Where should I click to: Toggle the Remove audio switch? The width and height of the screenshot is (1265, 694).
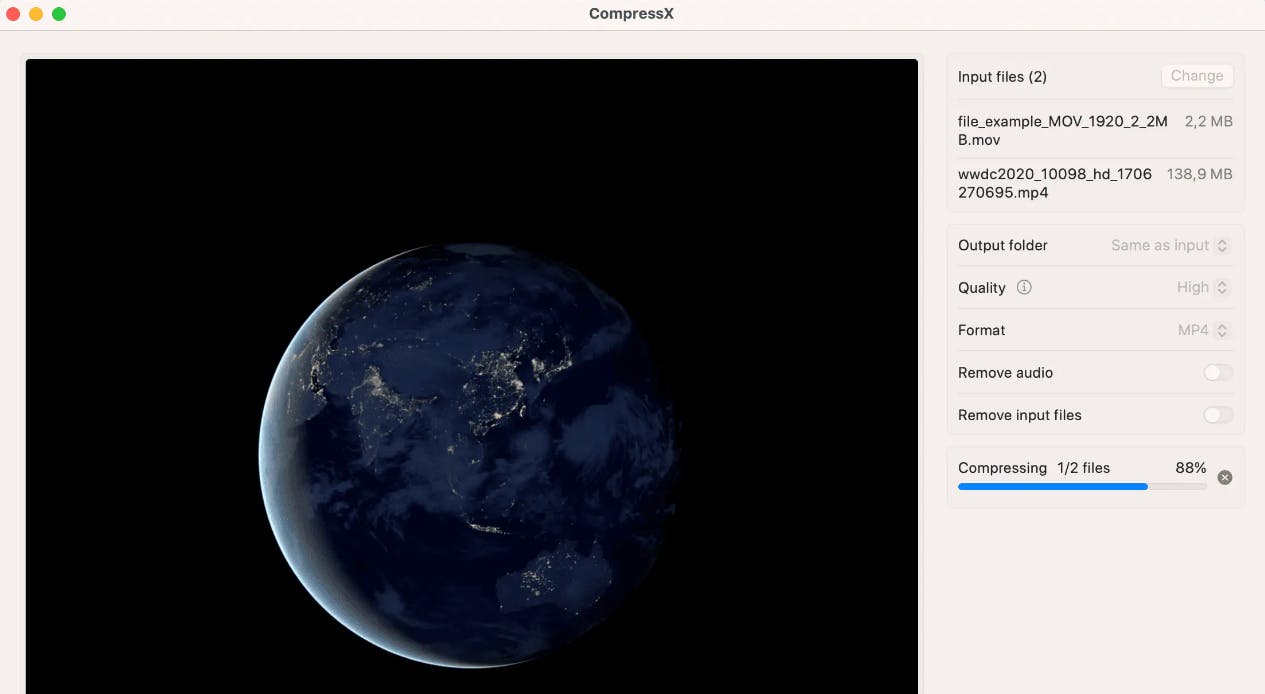click(1218, 373)
